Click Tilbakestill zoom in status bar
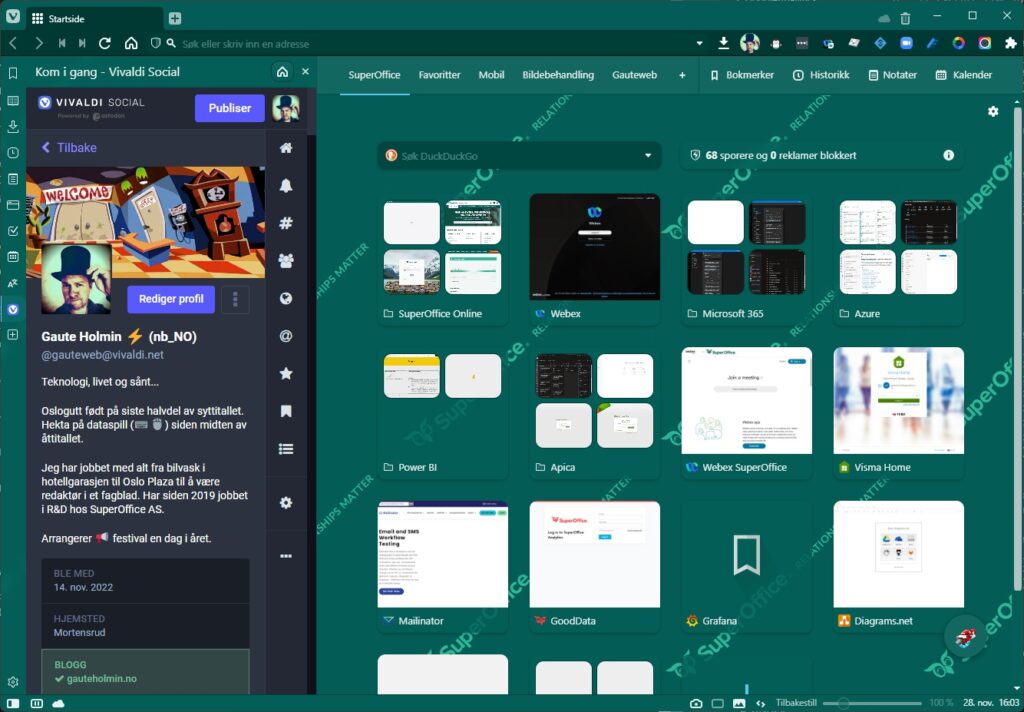Viewport: 1024px width, 712px height. pyautogui.click(x=796, y=703)
